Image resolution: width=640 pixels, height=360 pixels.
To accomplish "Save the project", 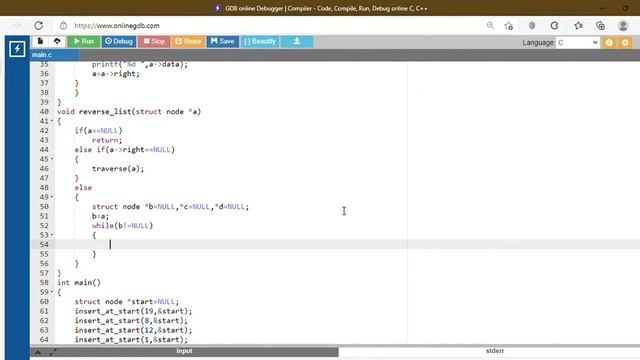I will [222, 41].
